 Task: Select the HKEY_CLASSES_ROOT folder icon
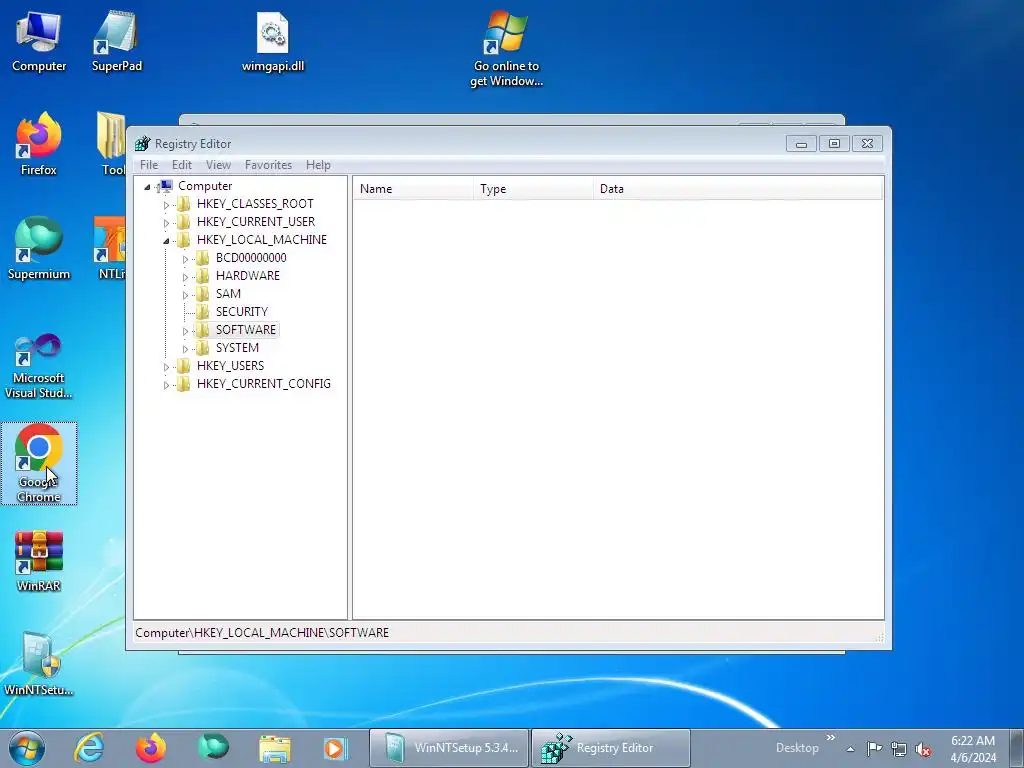pos(184,204)
